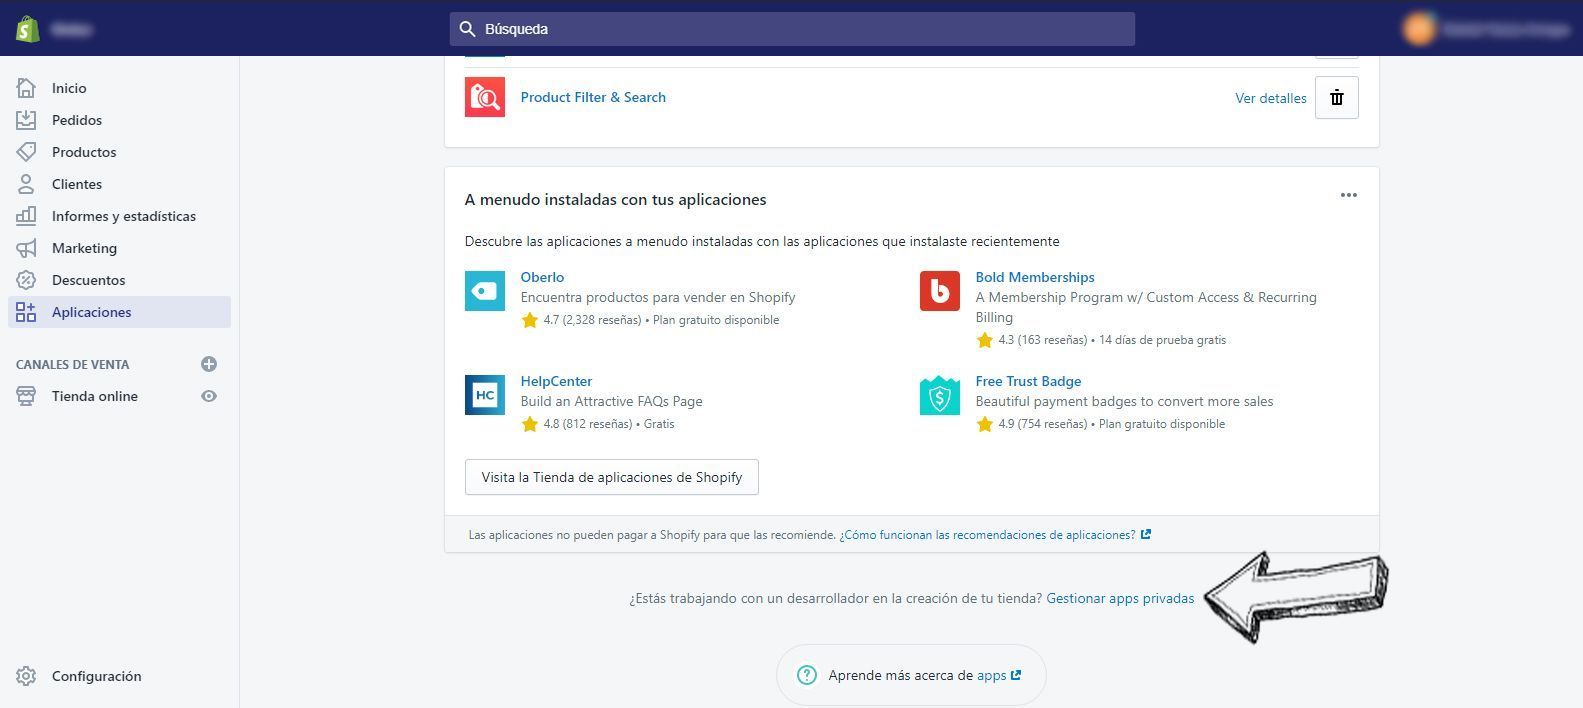This screenshot has width=1583, height=708.
Task: Click the Free Trust Badge app icon
Action: coord(940,395)
